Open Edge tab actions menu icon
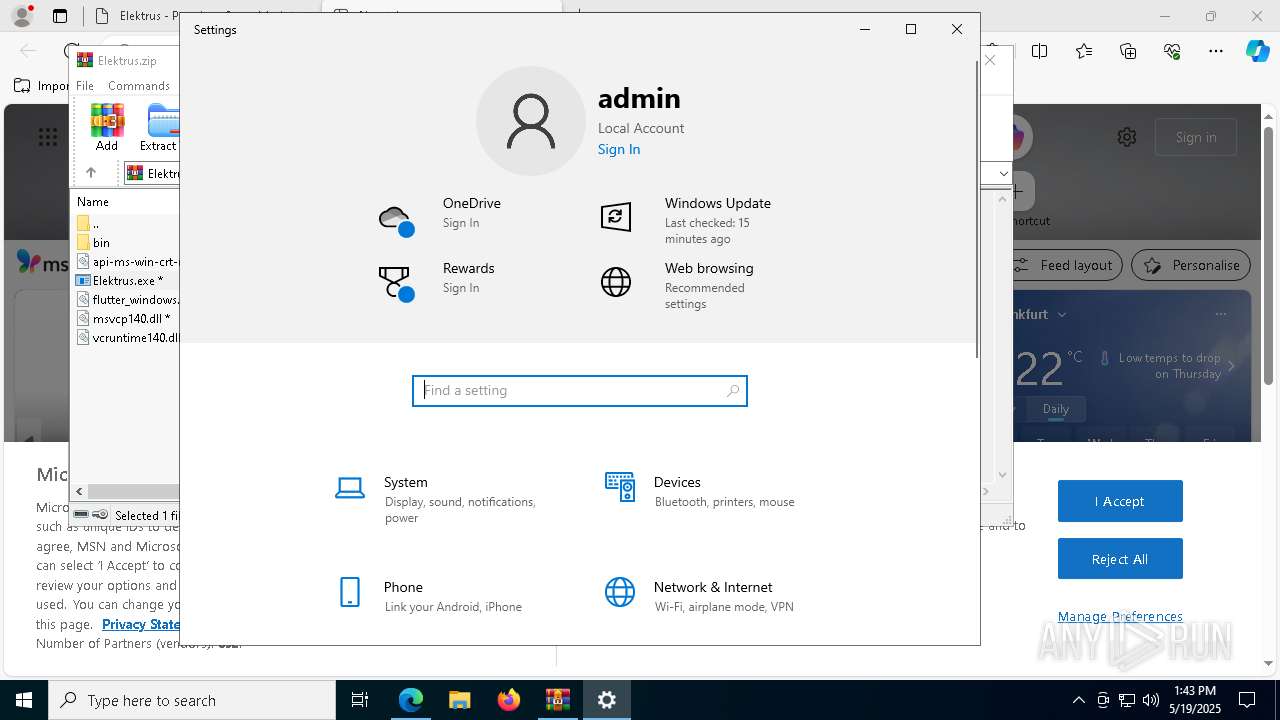This screenshot has height=720, width=1280. point(60,16)
